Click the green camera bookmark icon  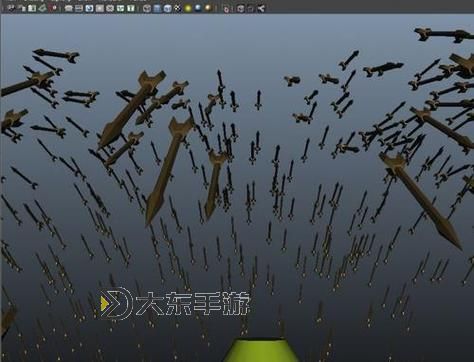coord(42,8)
